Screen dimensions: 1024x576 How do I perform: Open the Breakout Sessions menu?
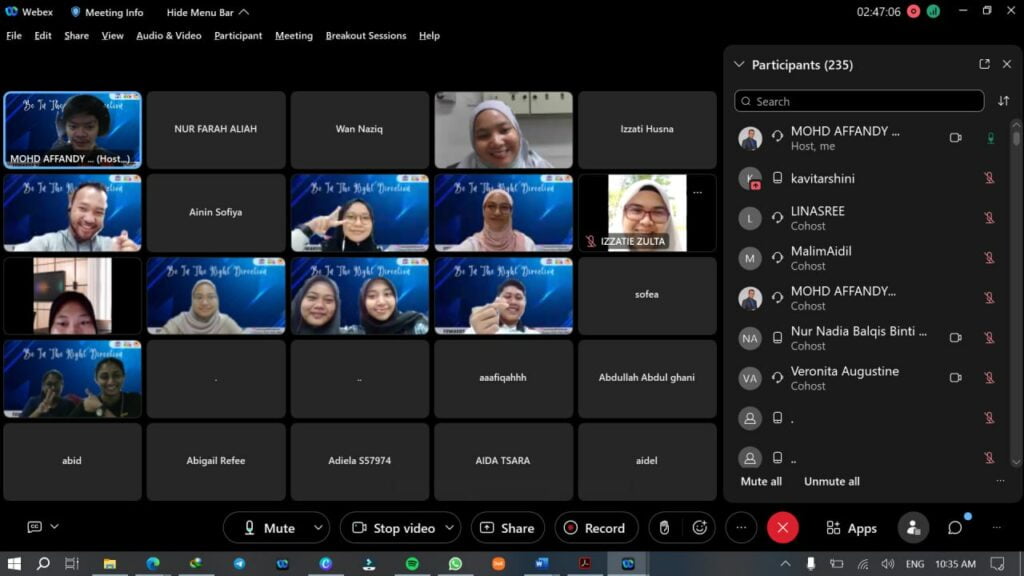coord(365,35)
